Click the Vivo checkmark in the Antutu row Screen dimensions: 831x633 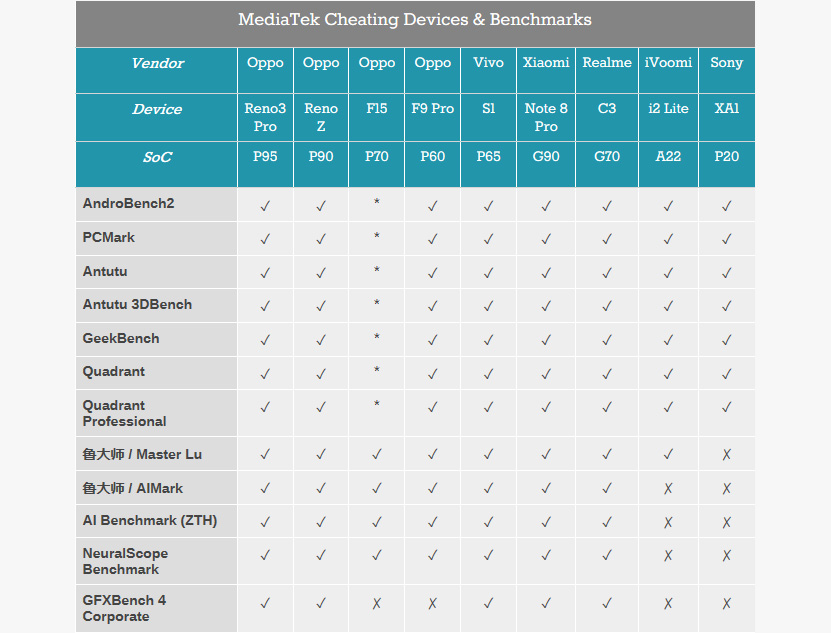(488, 273)
